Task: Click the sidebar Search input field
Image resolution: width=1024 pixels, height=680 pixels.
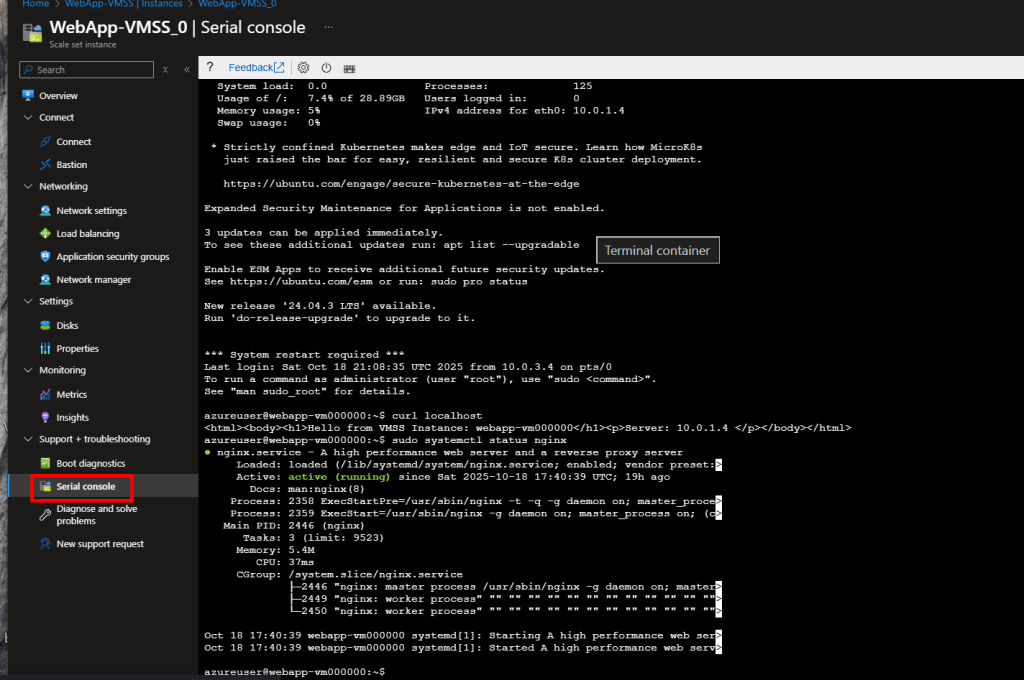Action: [90, 70]
